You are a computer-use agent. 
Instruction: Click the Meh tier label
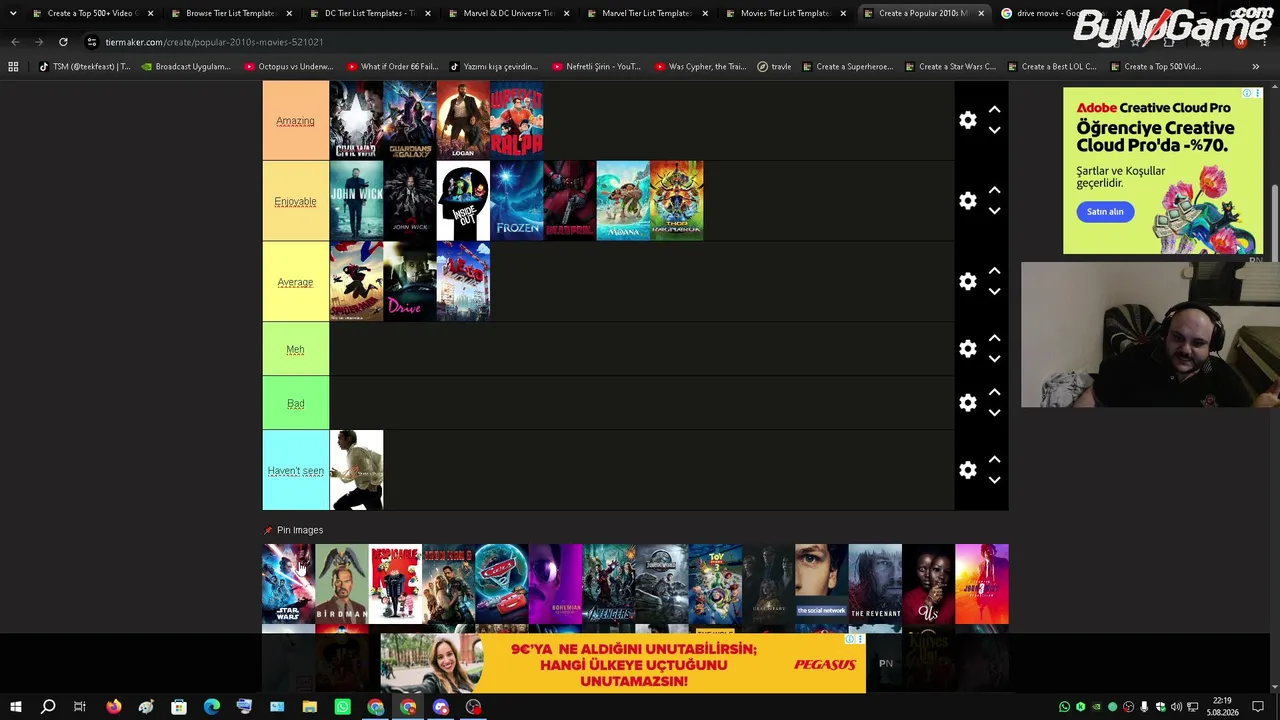295,350
